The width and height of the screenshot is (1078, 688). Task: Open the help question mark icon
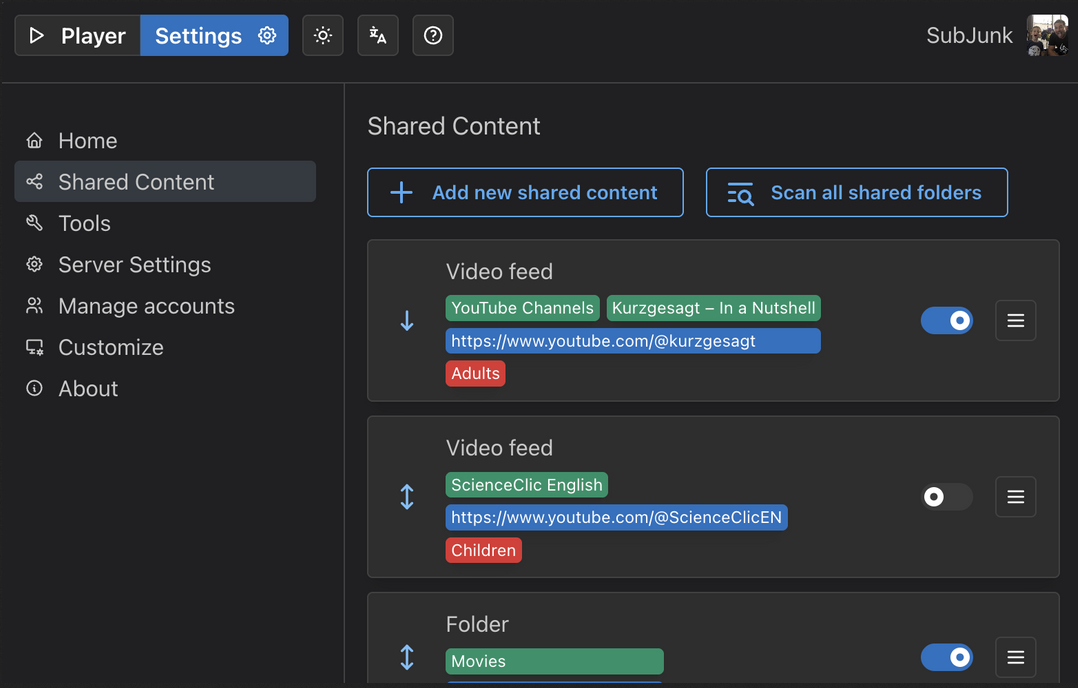[x=432, y=35]
